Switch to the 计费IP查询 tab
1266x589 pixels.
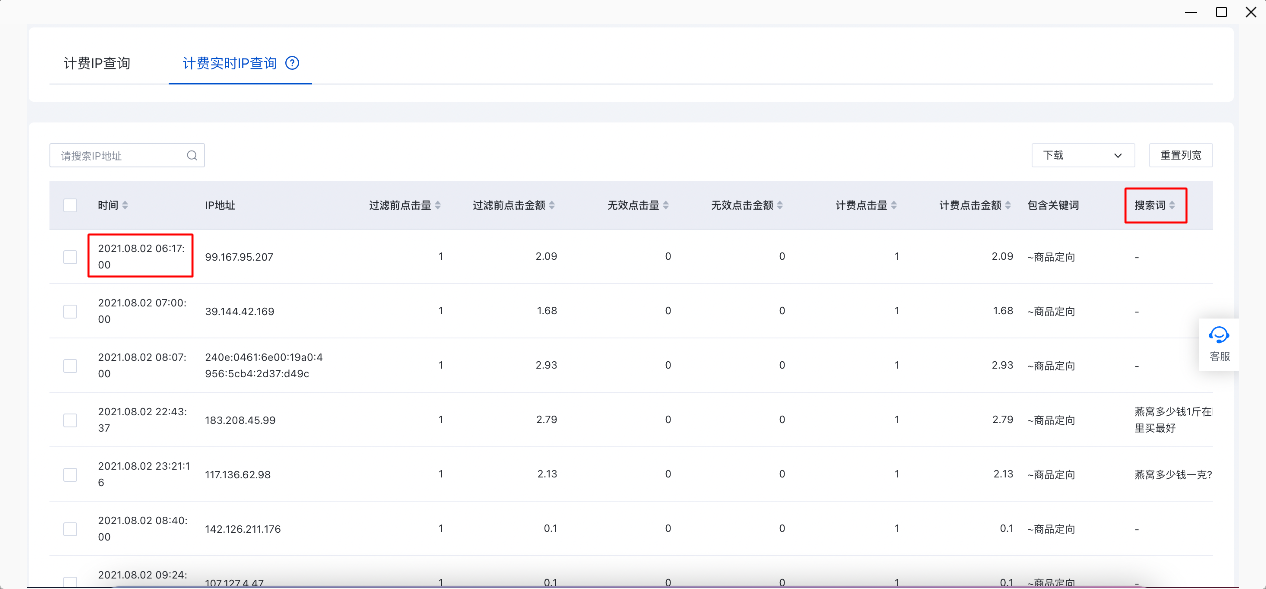[x=97, y=63]
